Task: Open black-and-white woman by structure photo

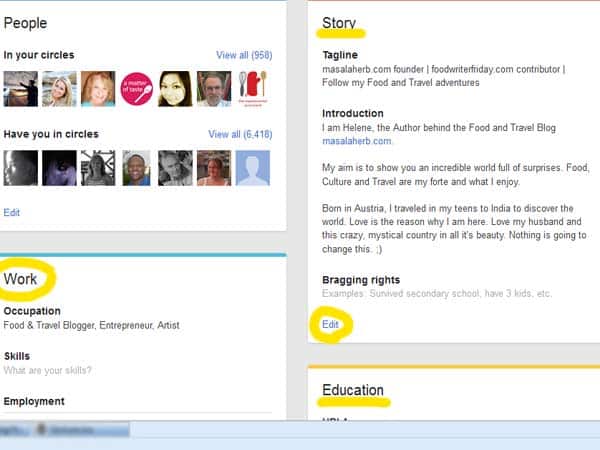Action: click(x=98, y=168)
